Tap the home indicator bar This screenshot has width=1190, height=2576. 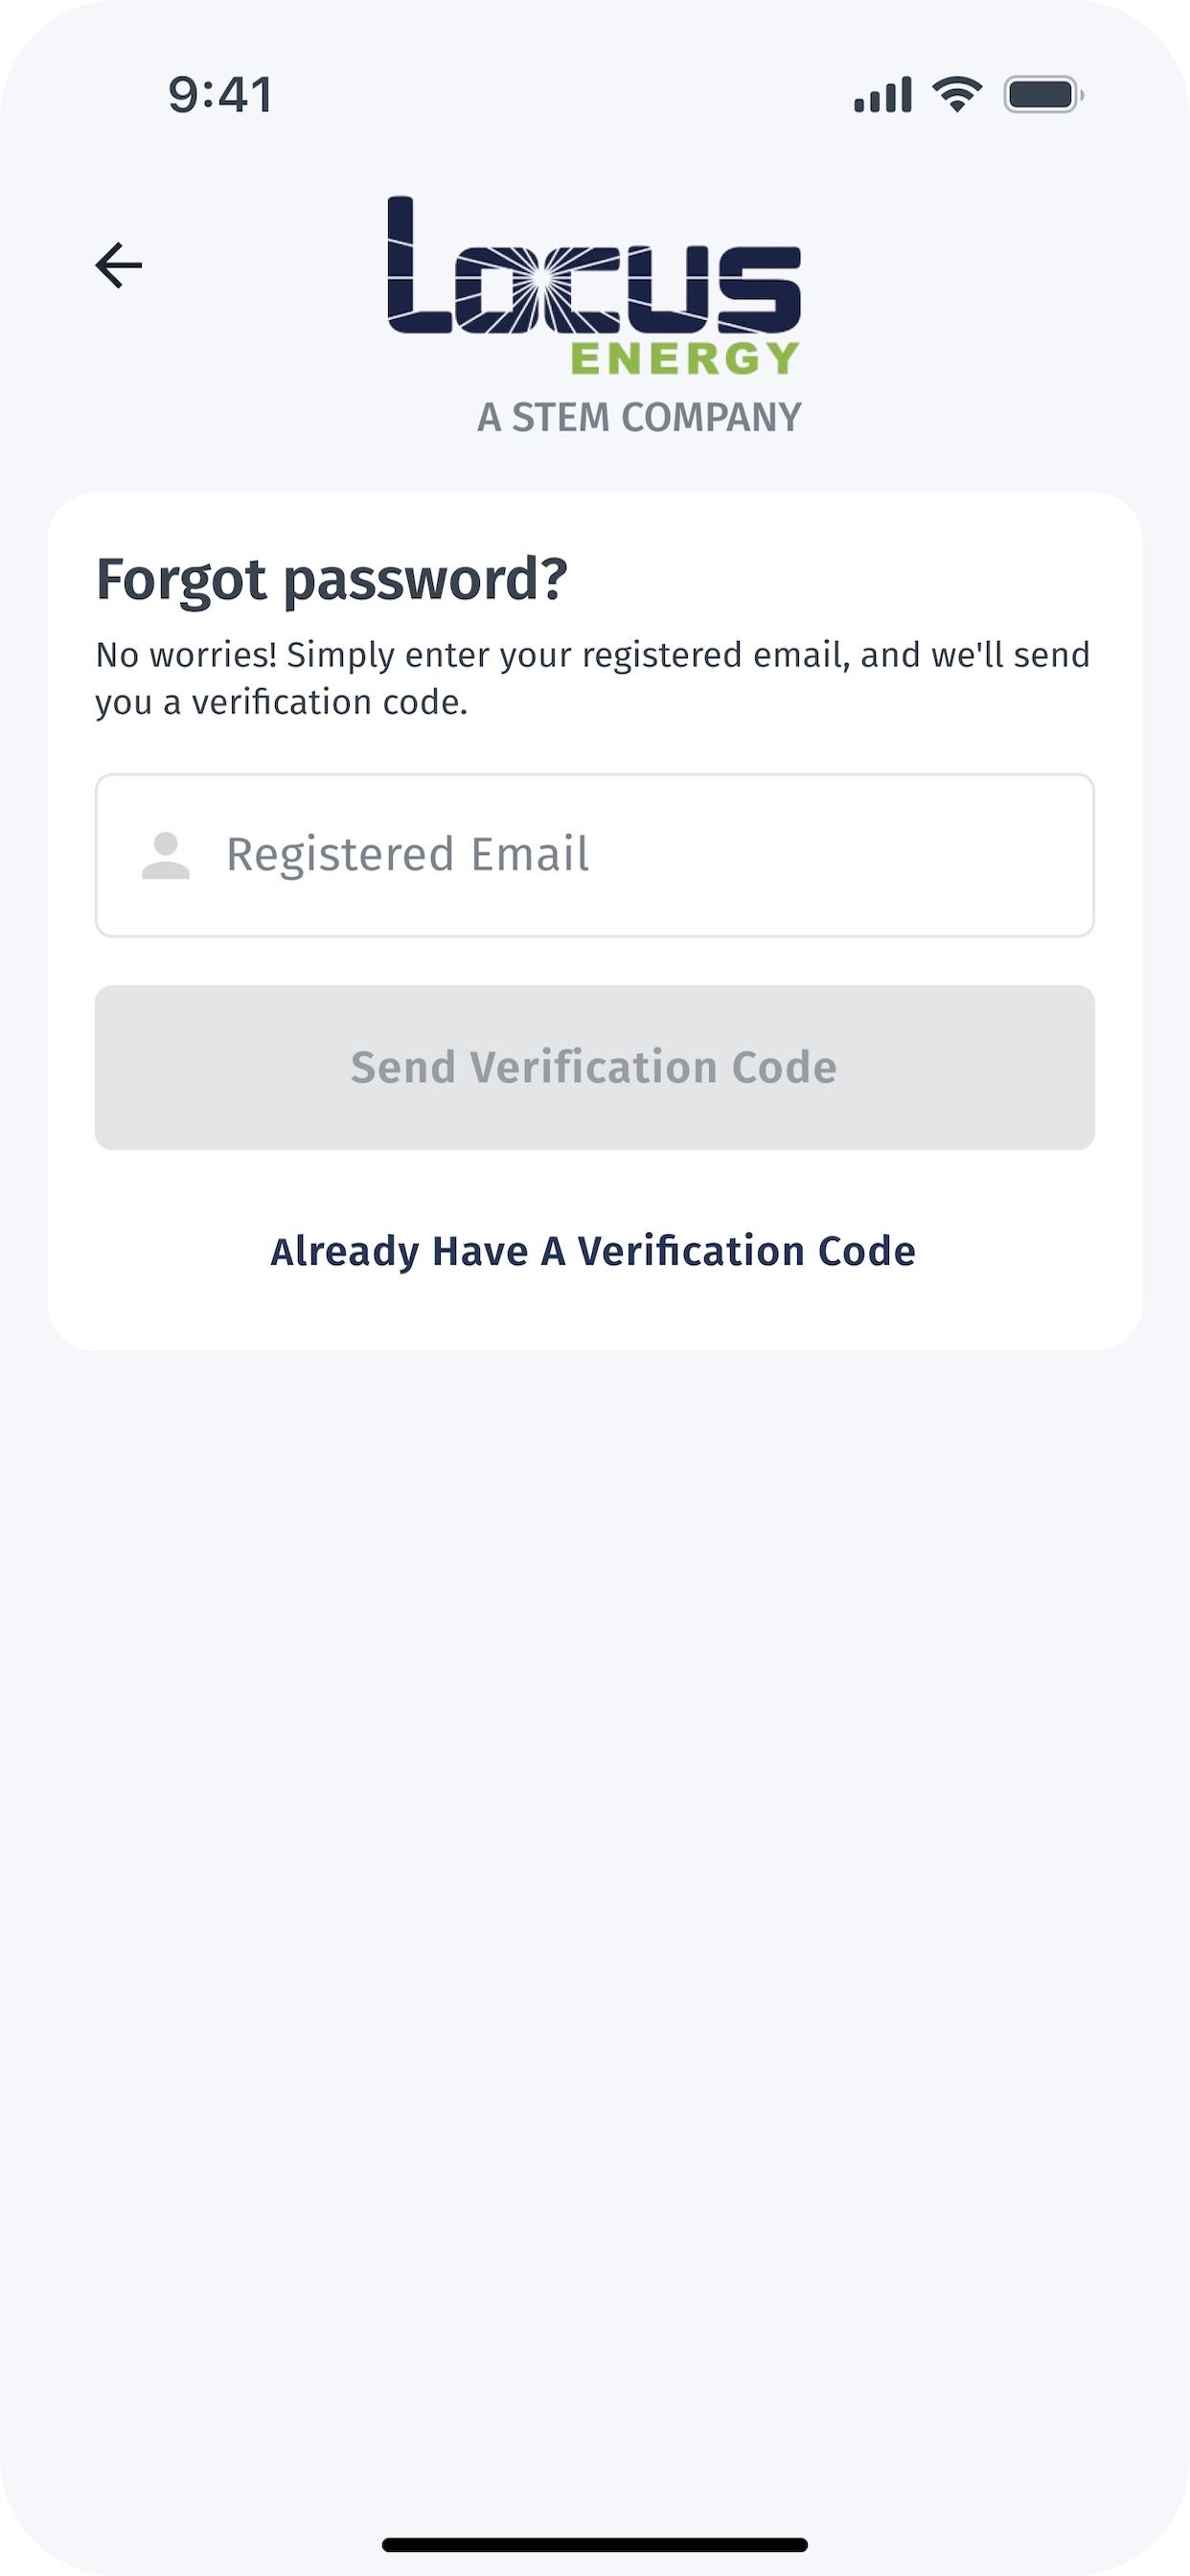pos(595,2545)
